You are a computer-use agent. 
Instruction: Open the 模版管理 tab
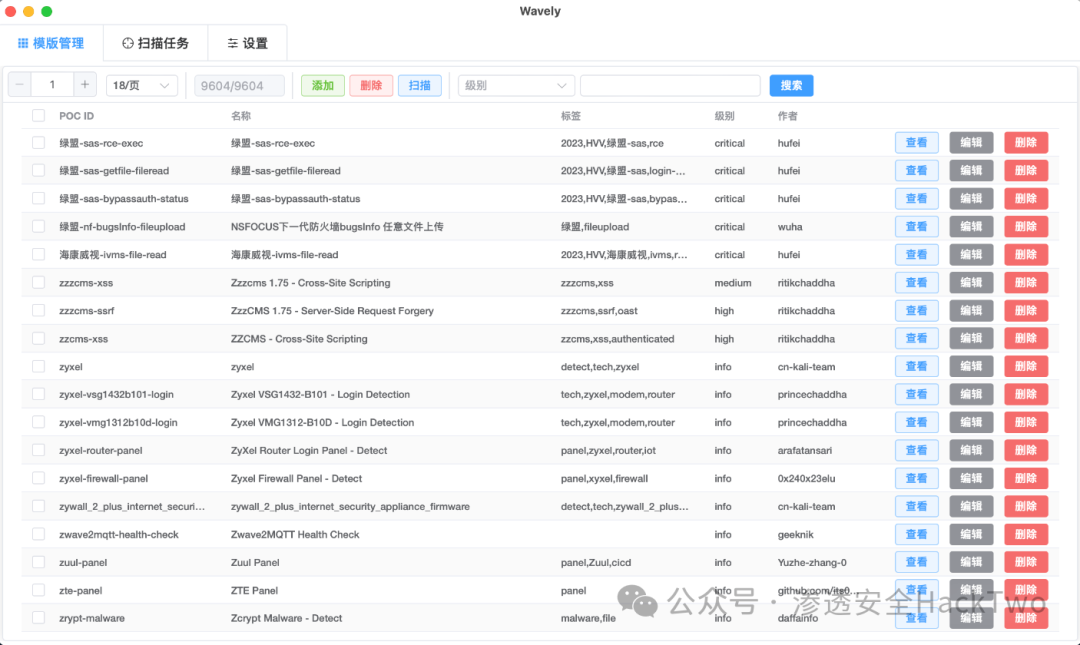tap(51, 43)
